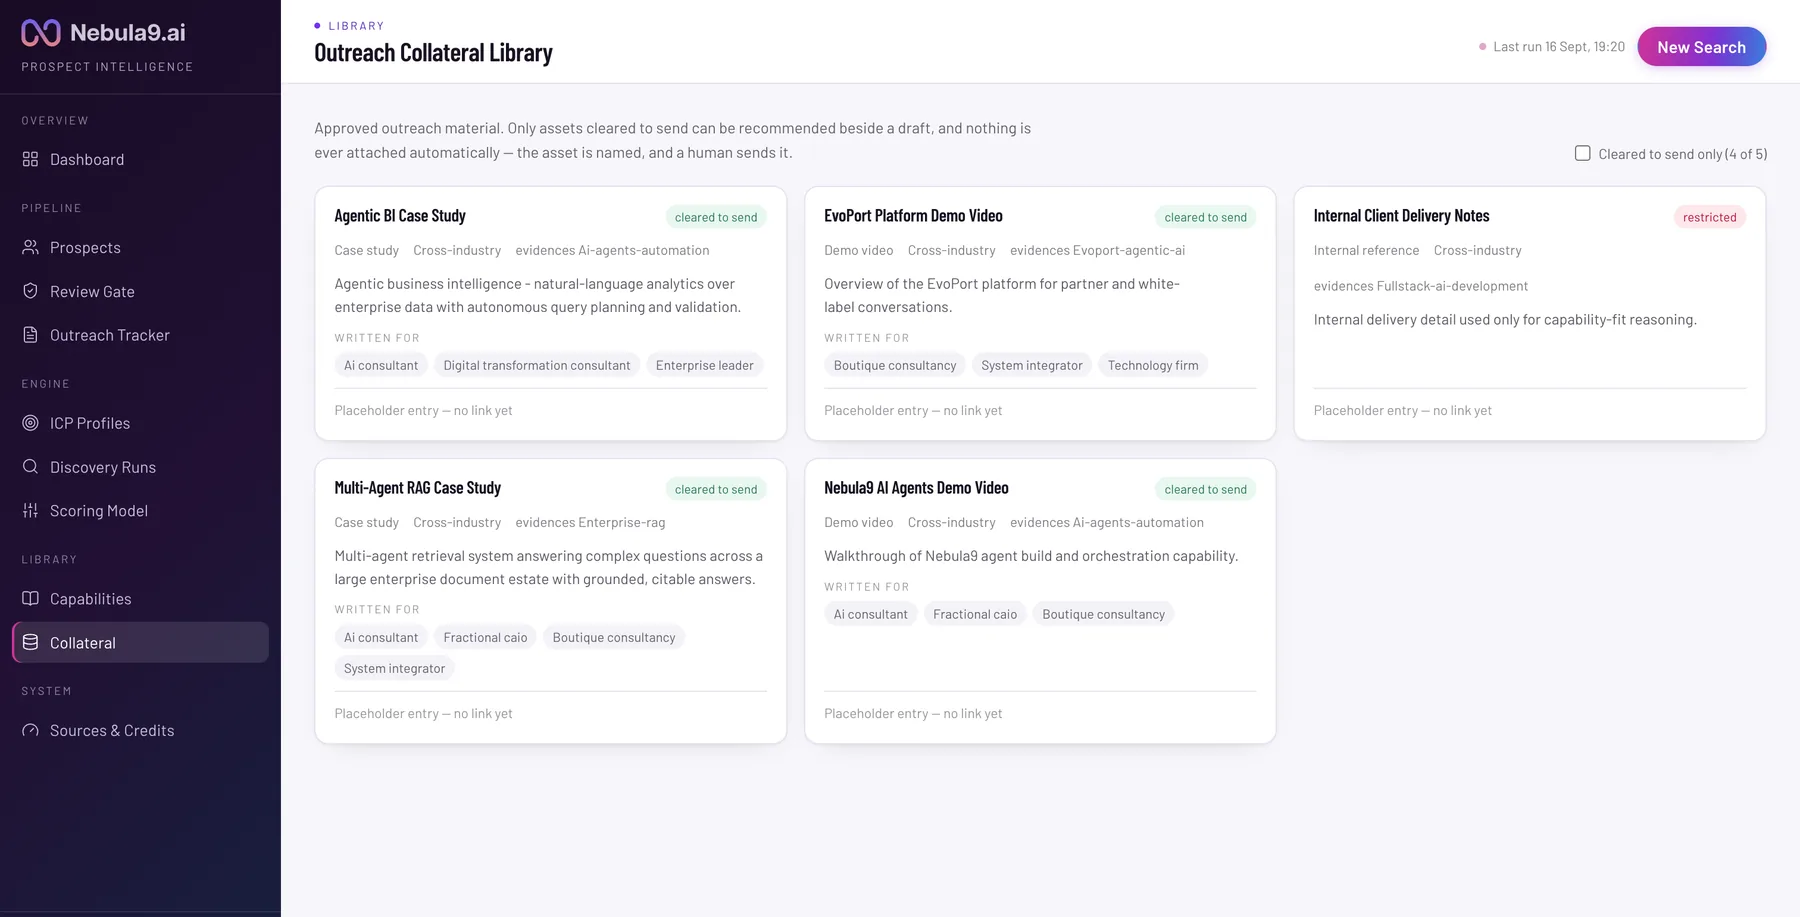Open ICP Profiles

140,423
